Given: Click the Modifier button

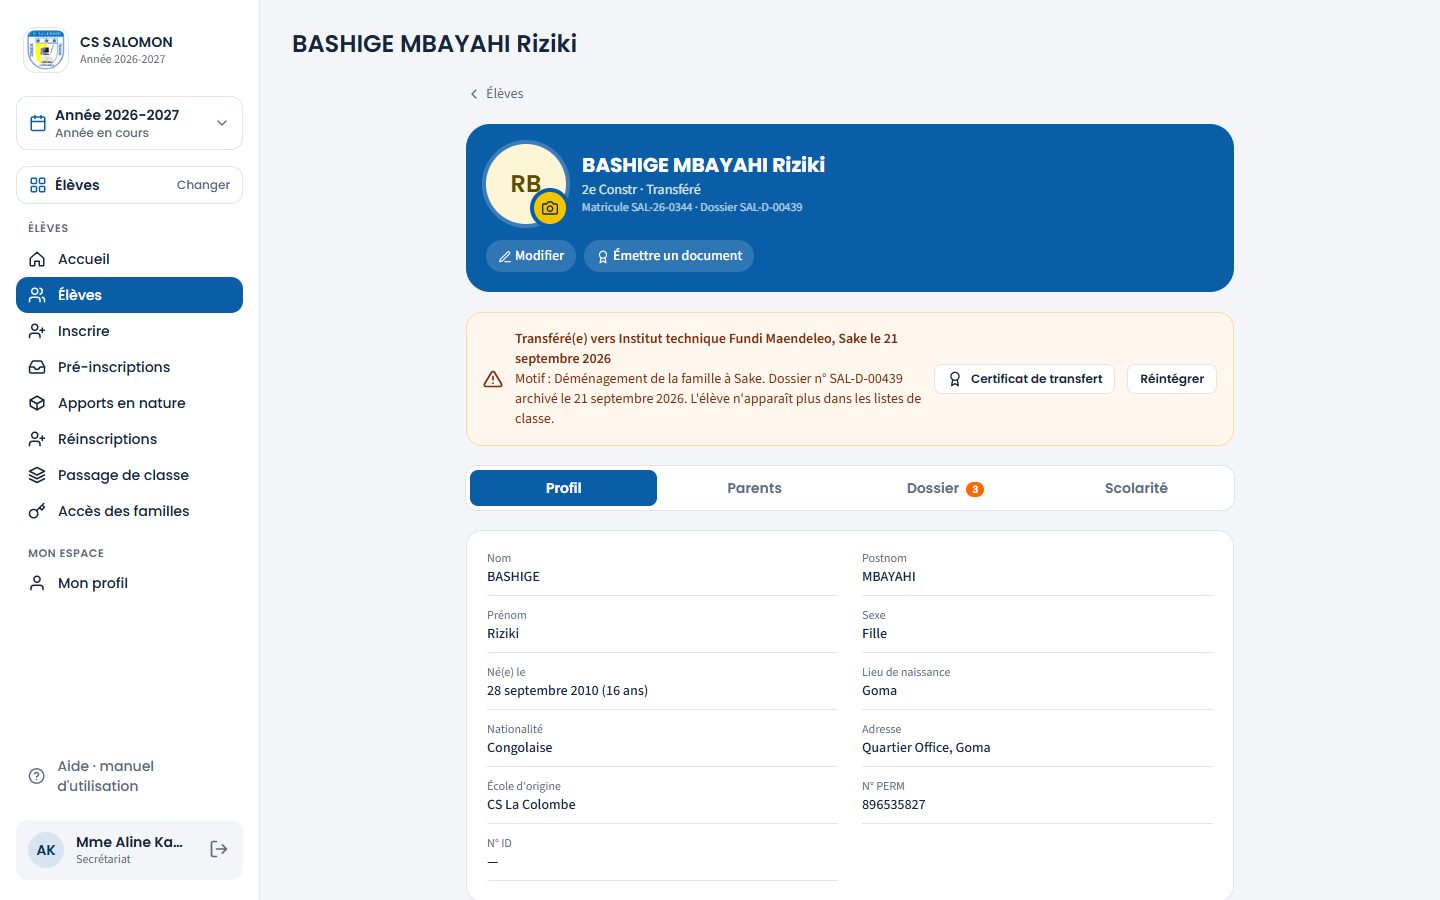Looking at the screenshot, I should [531, 256].
